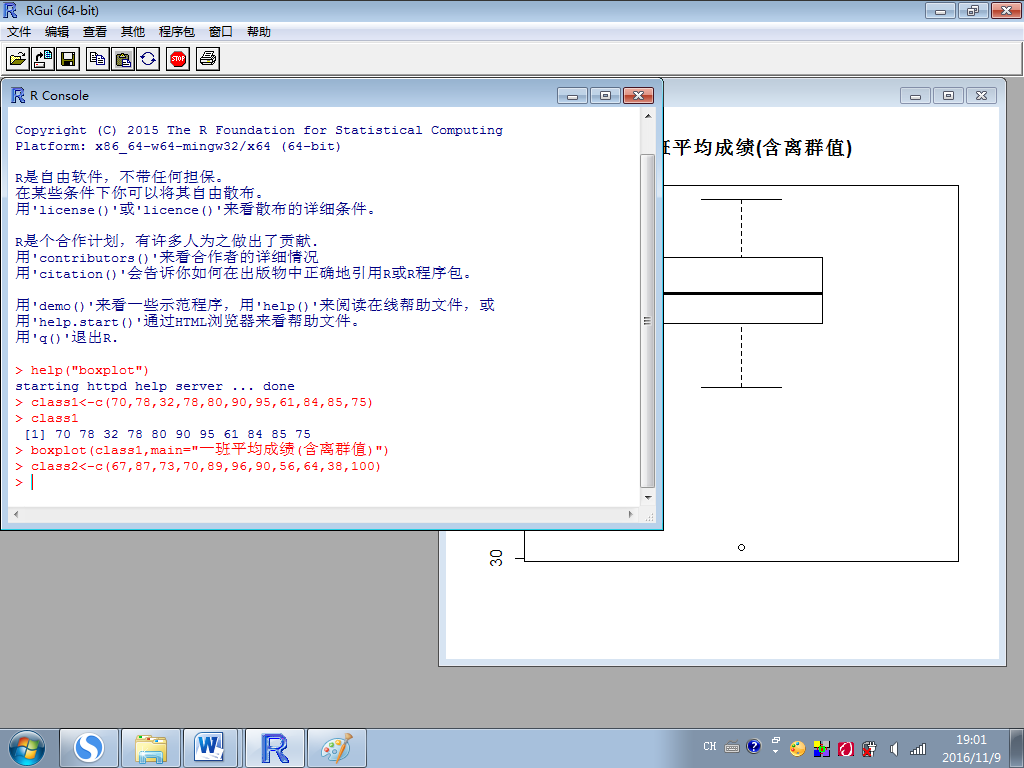Open the 程序包 menu
The width and height of the screenshot is (1024, 768).
176,32
